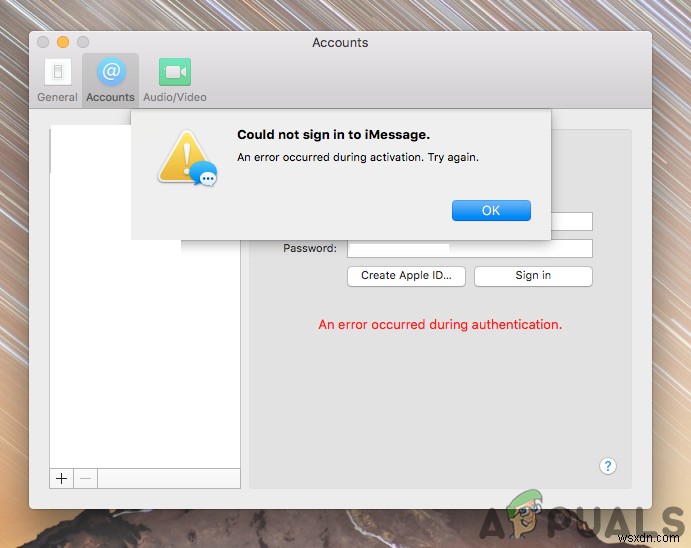
Task: Open the General preferences tab
Action: pyautogui.click(x=57, y=81)
